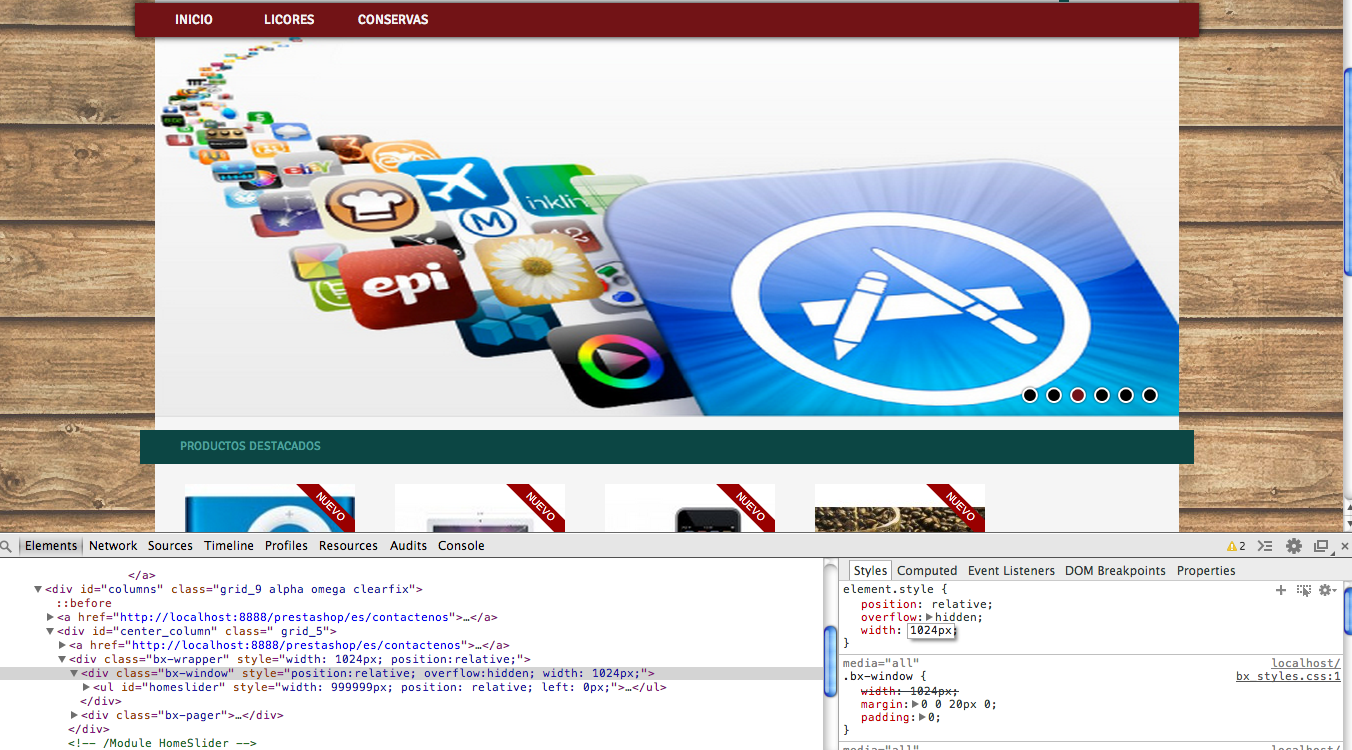Select the active red pager dot
This screenshot has height=750, width=1352.
pos(1078,395)
